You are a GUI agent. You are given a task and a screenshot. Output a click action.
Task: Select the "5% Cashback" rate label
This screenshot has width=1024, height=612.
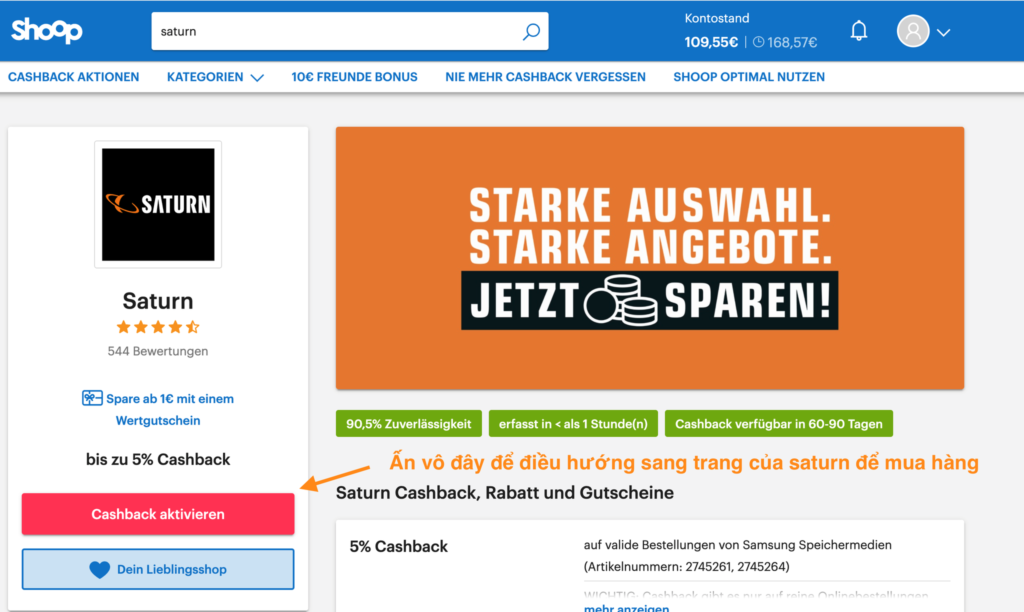(398, 546)
